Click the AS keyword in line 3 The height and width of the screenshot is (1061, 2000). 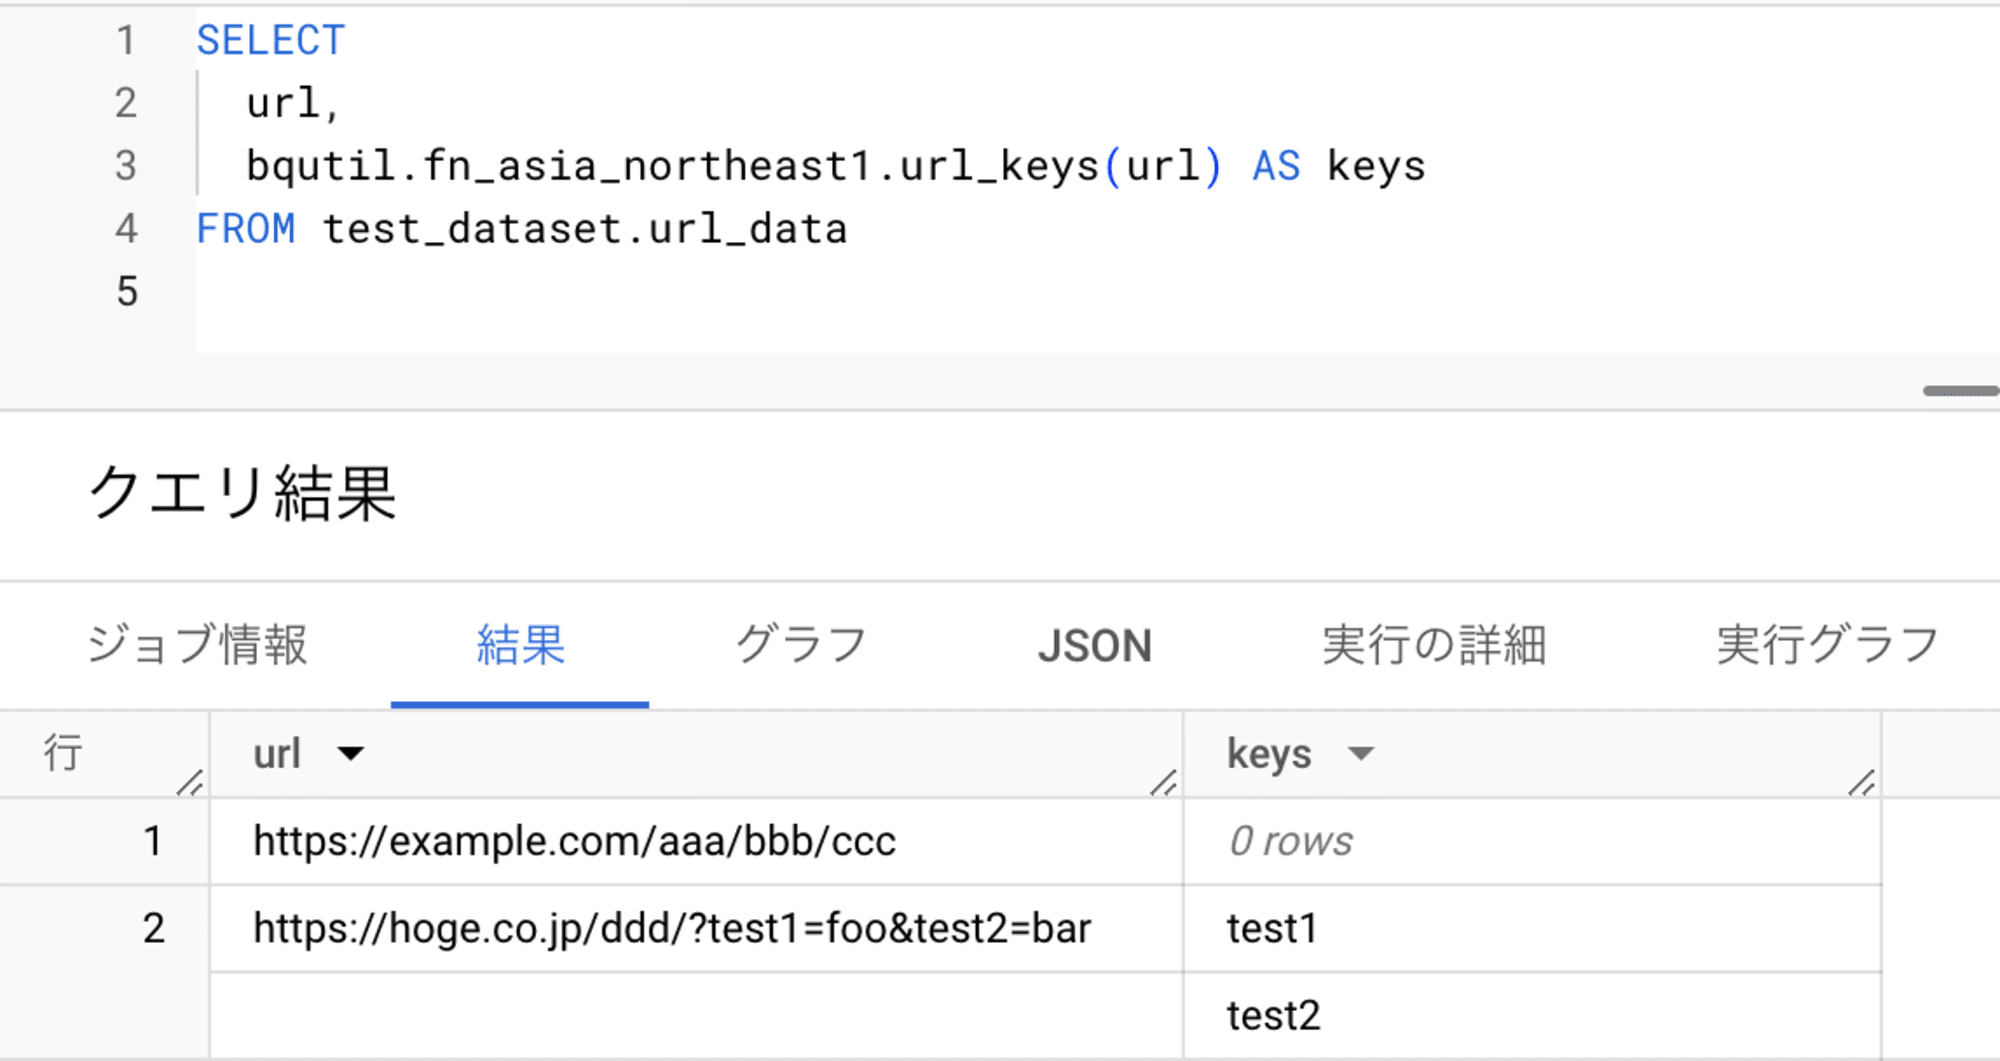pyautogui.click(x=1276, y=166)
